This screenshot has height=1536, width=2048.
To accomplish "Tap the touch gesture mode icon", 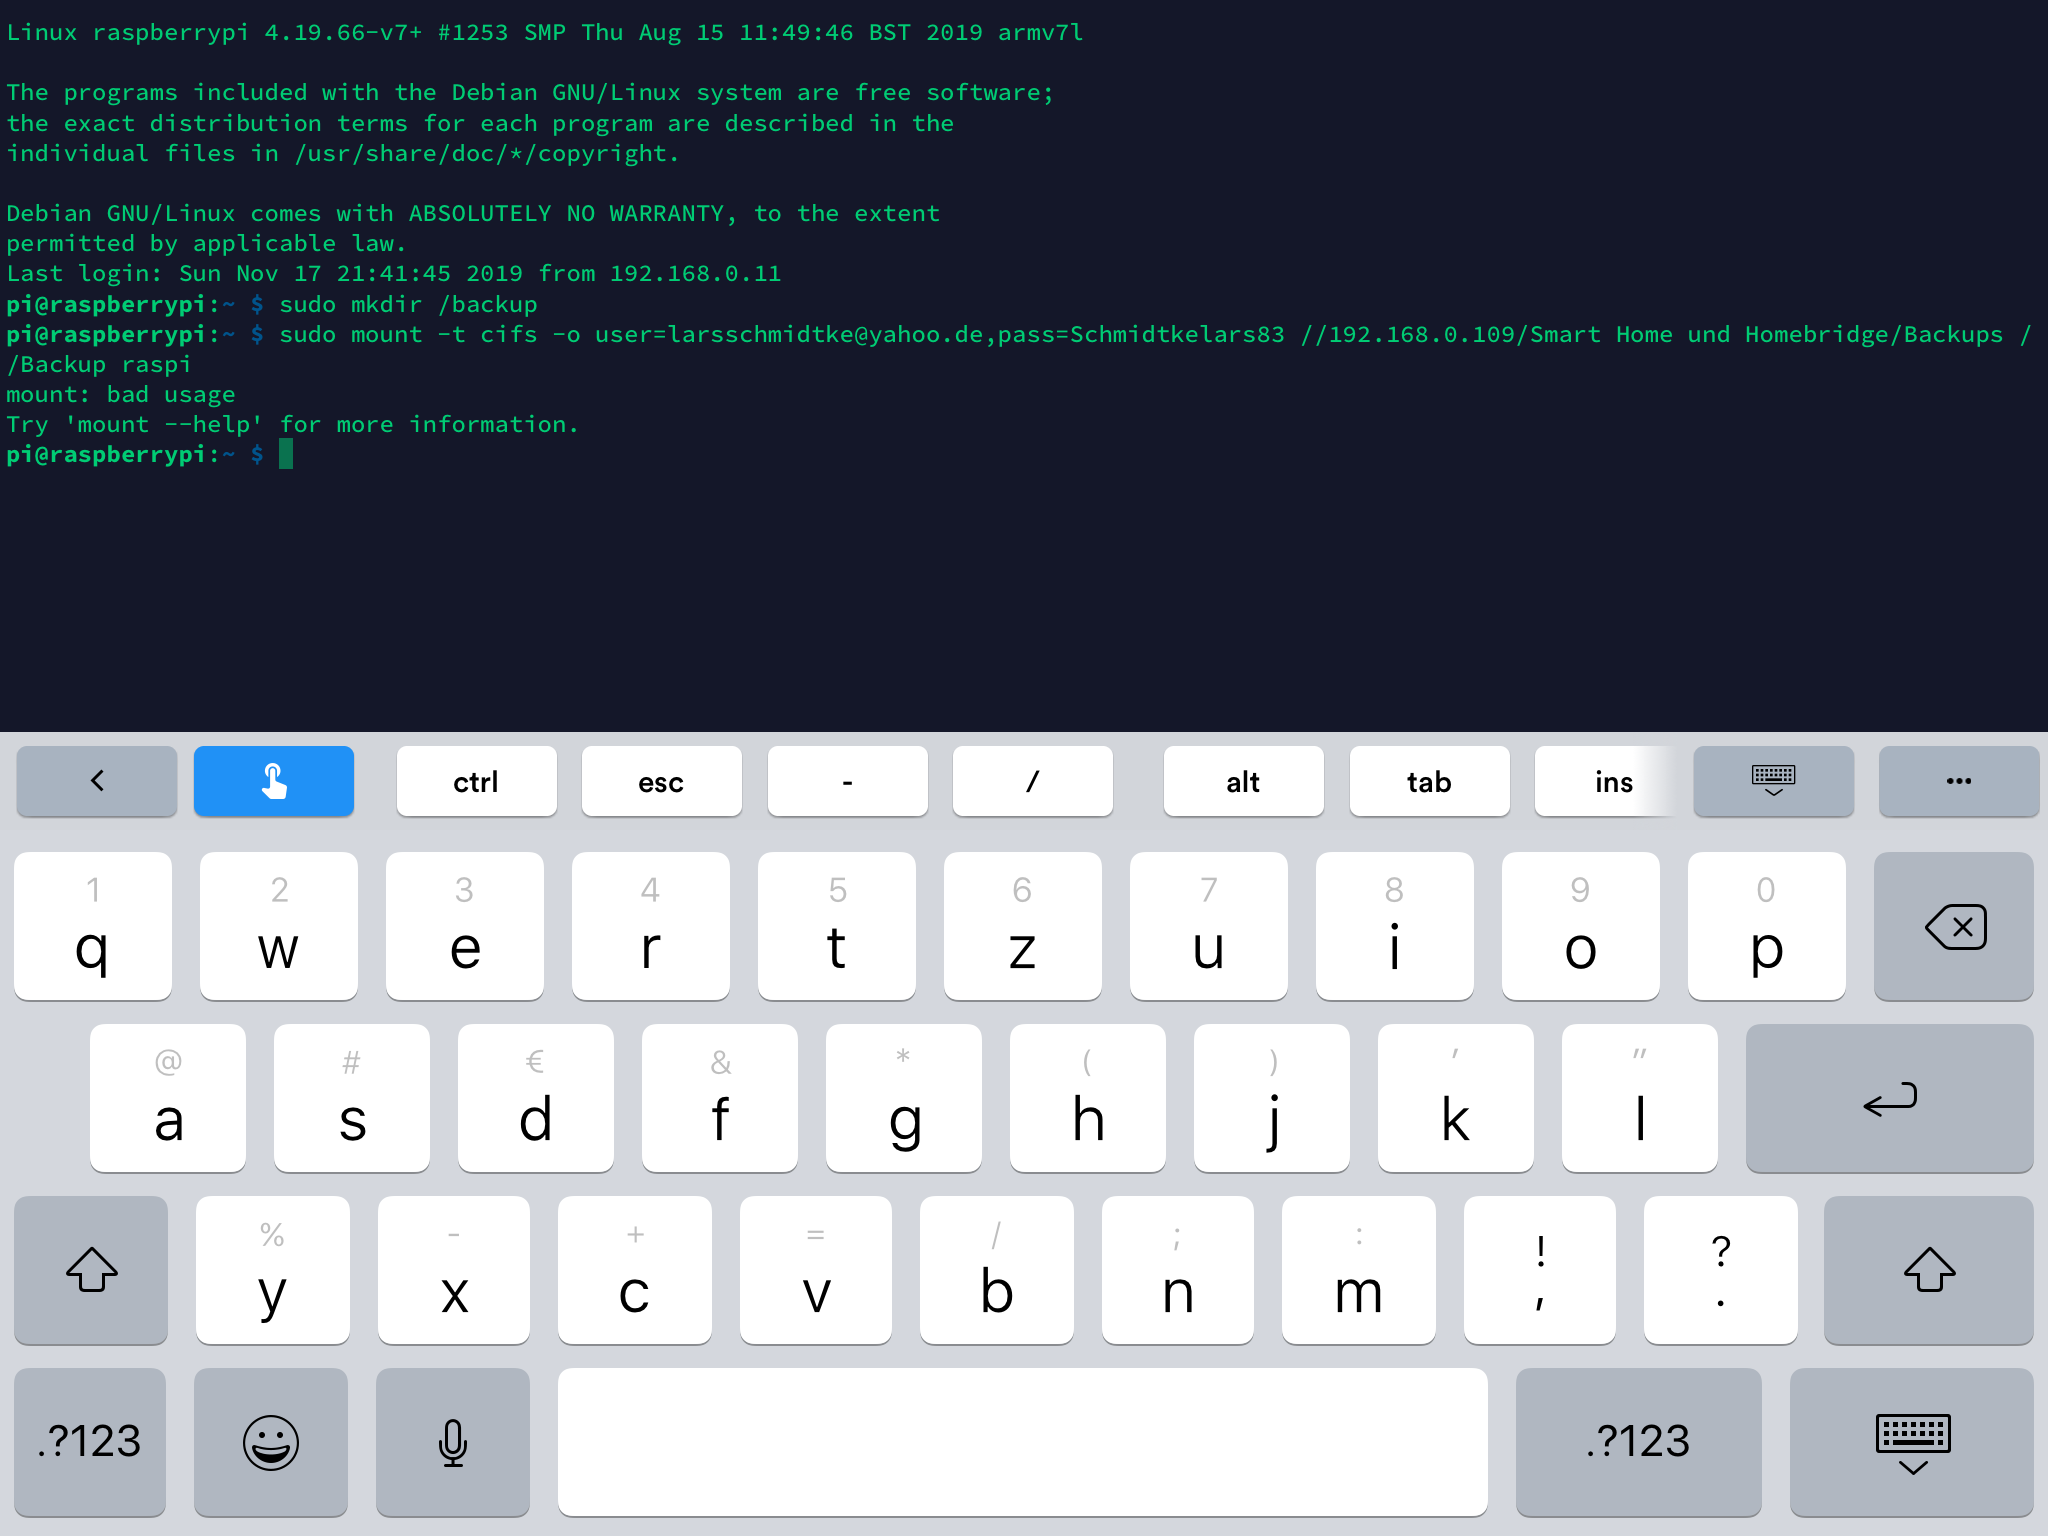I will [273, 781].
